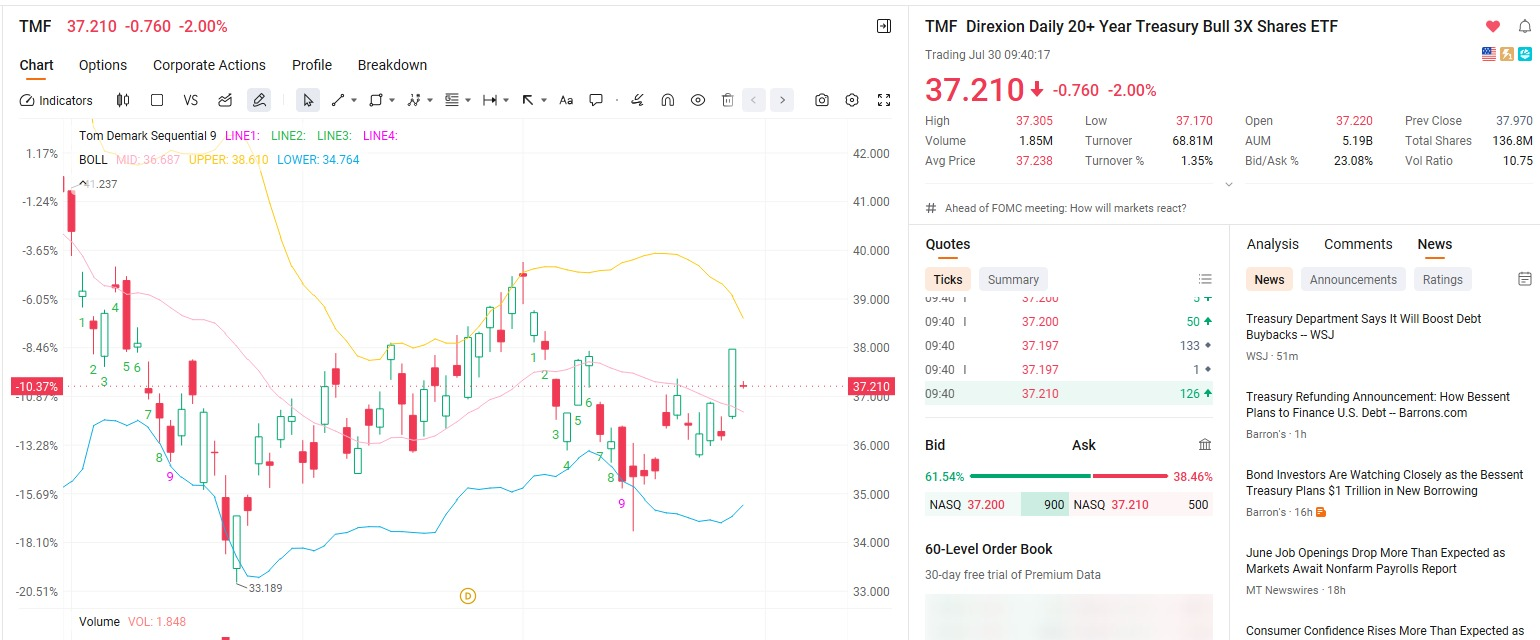
Task: Open the Indicators panel
Action: click(x=56, y=100)
